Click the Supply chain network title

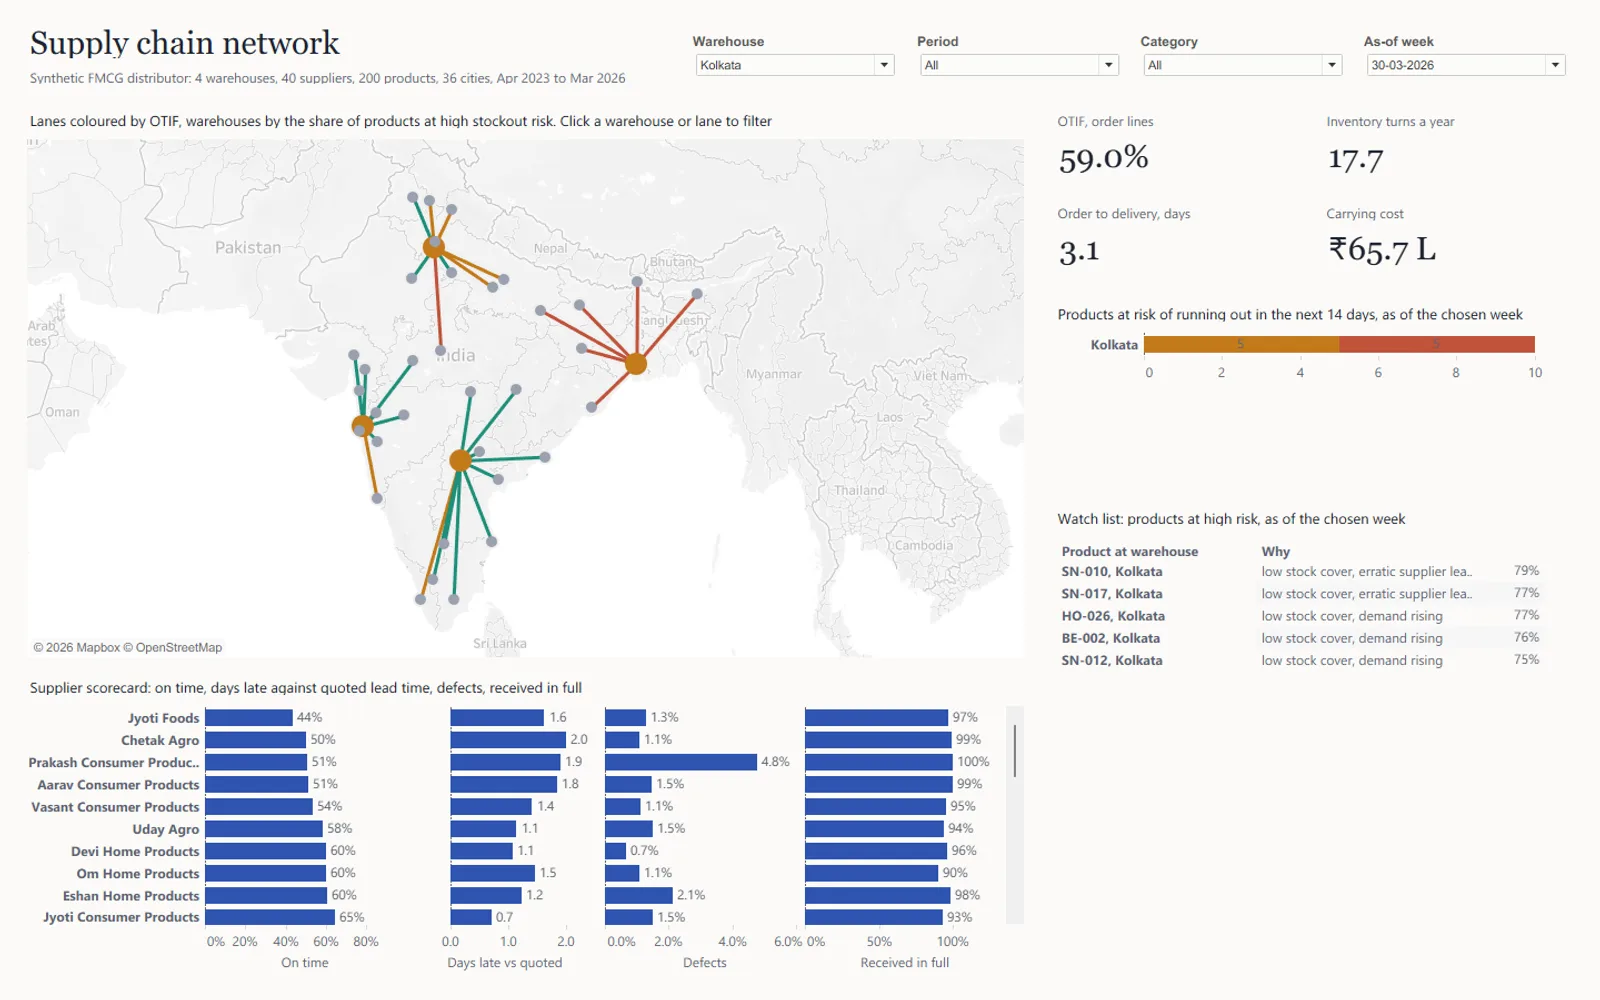pyautogui.click(x=185, y=43)
